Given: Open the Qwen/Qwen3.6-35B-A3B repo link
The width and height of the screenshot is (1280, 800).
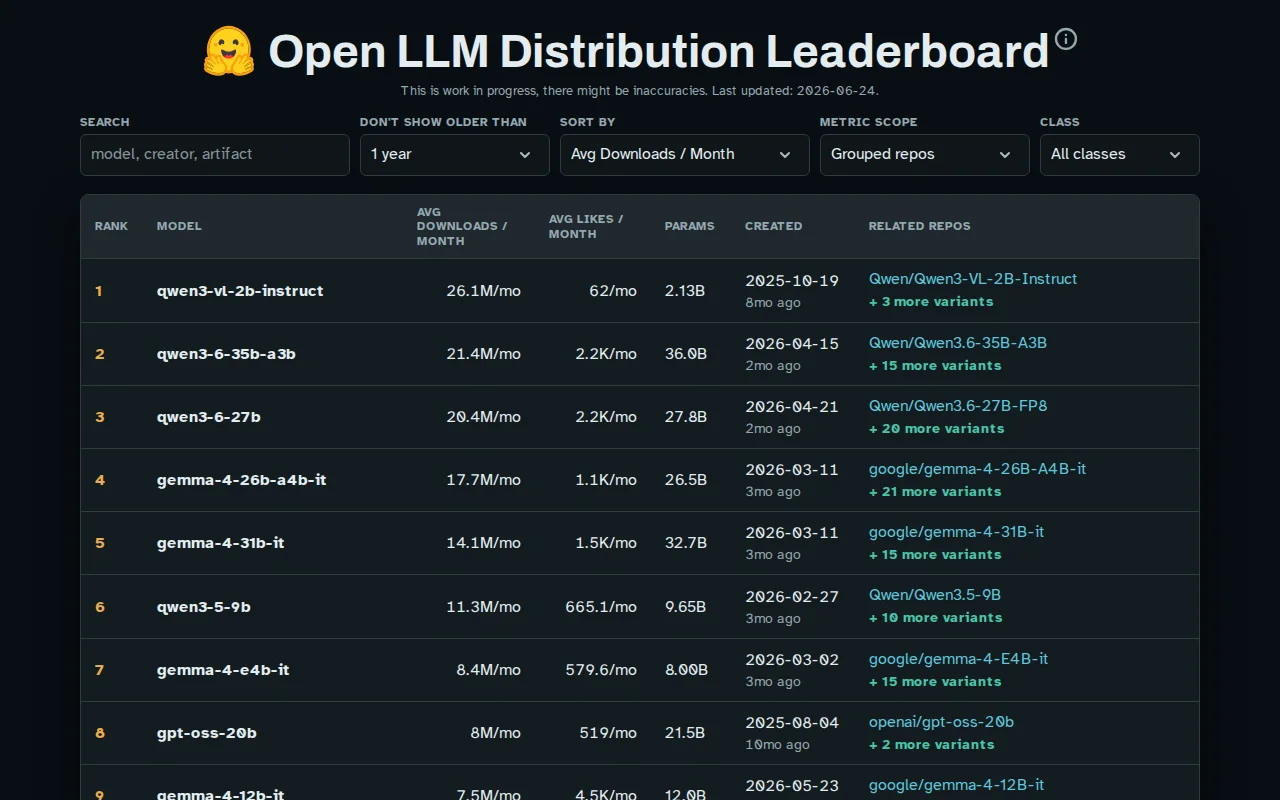Looking at the screenshot, I should click(958, 343).
